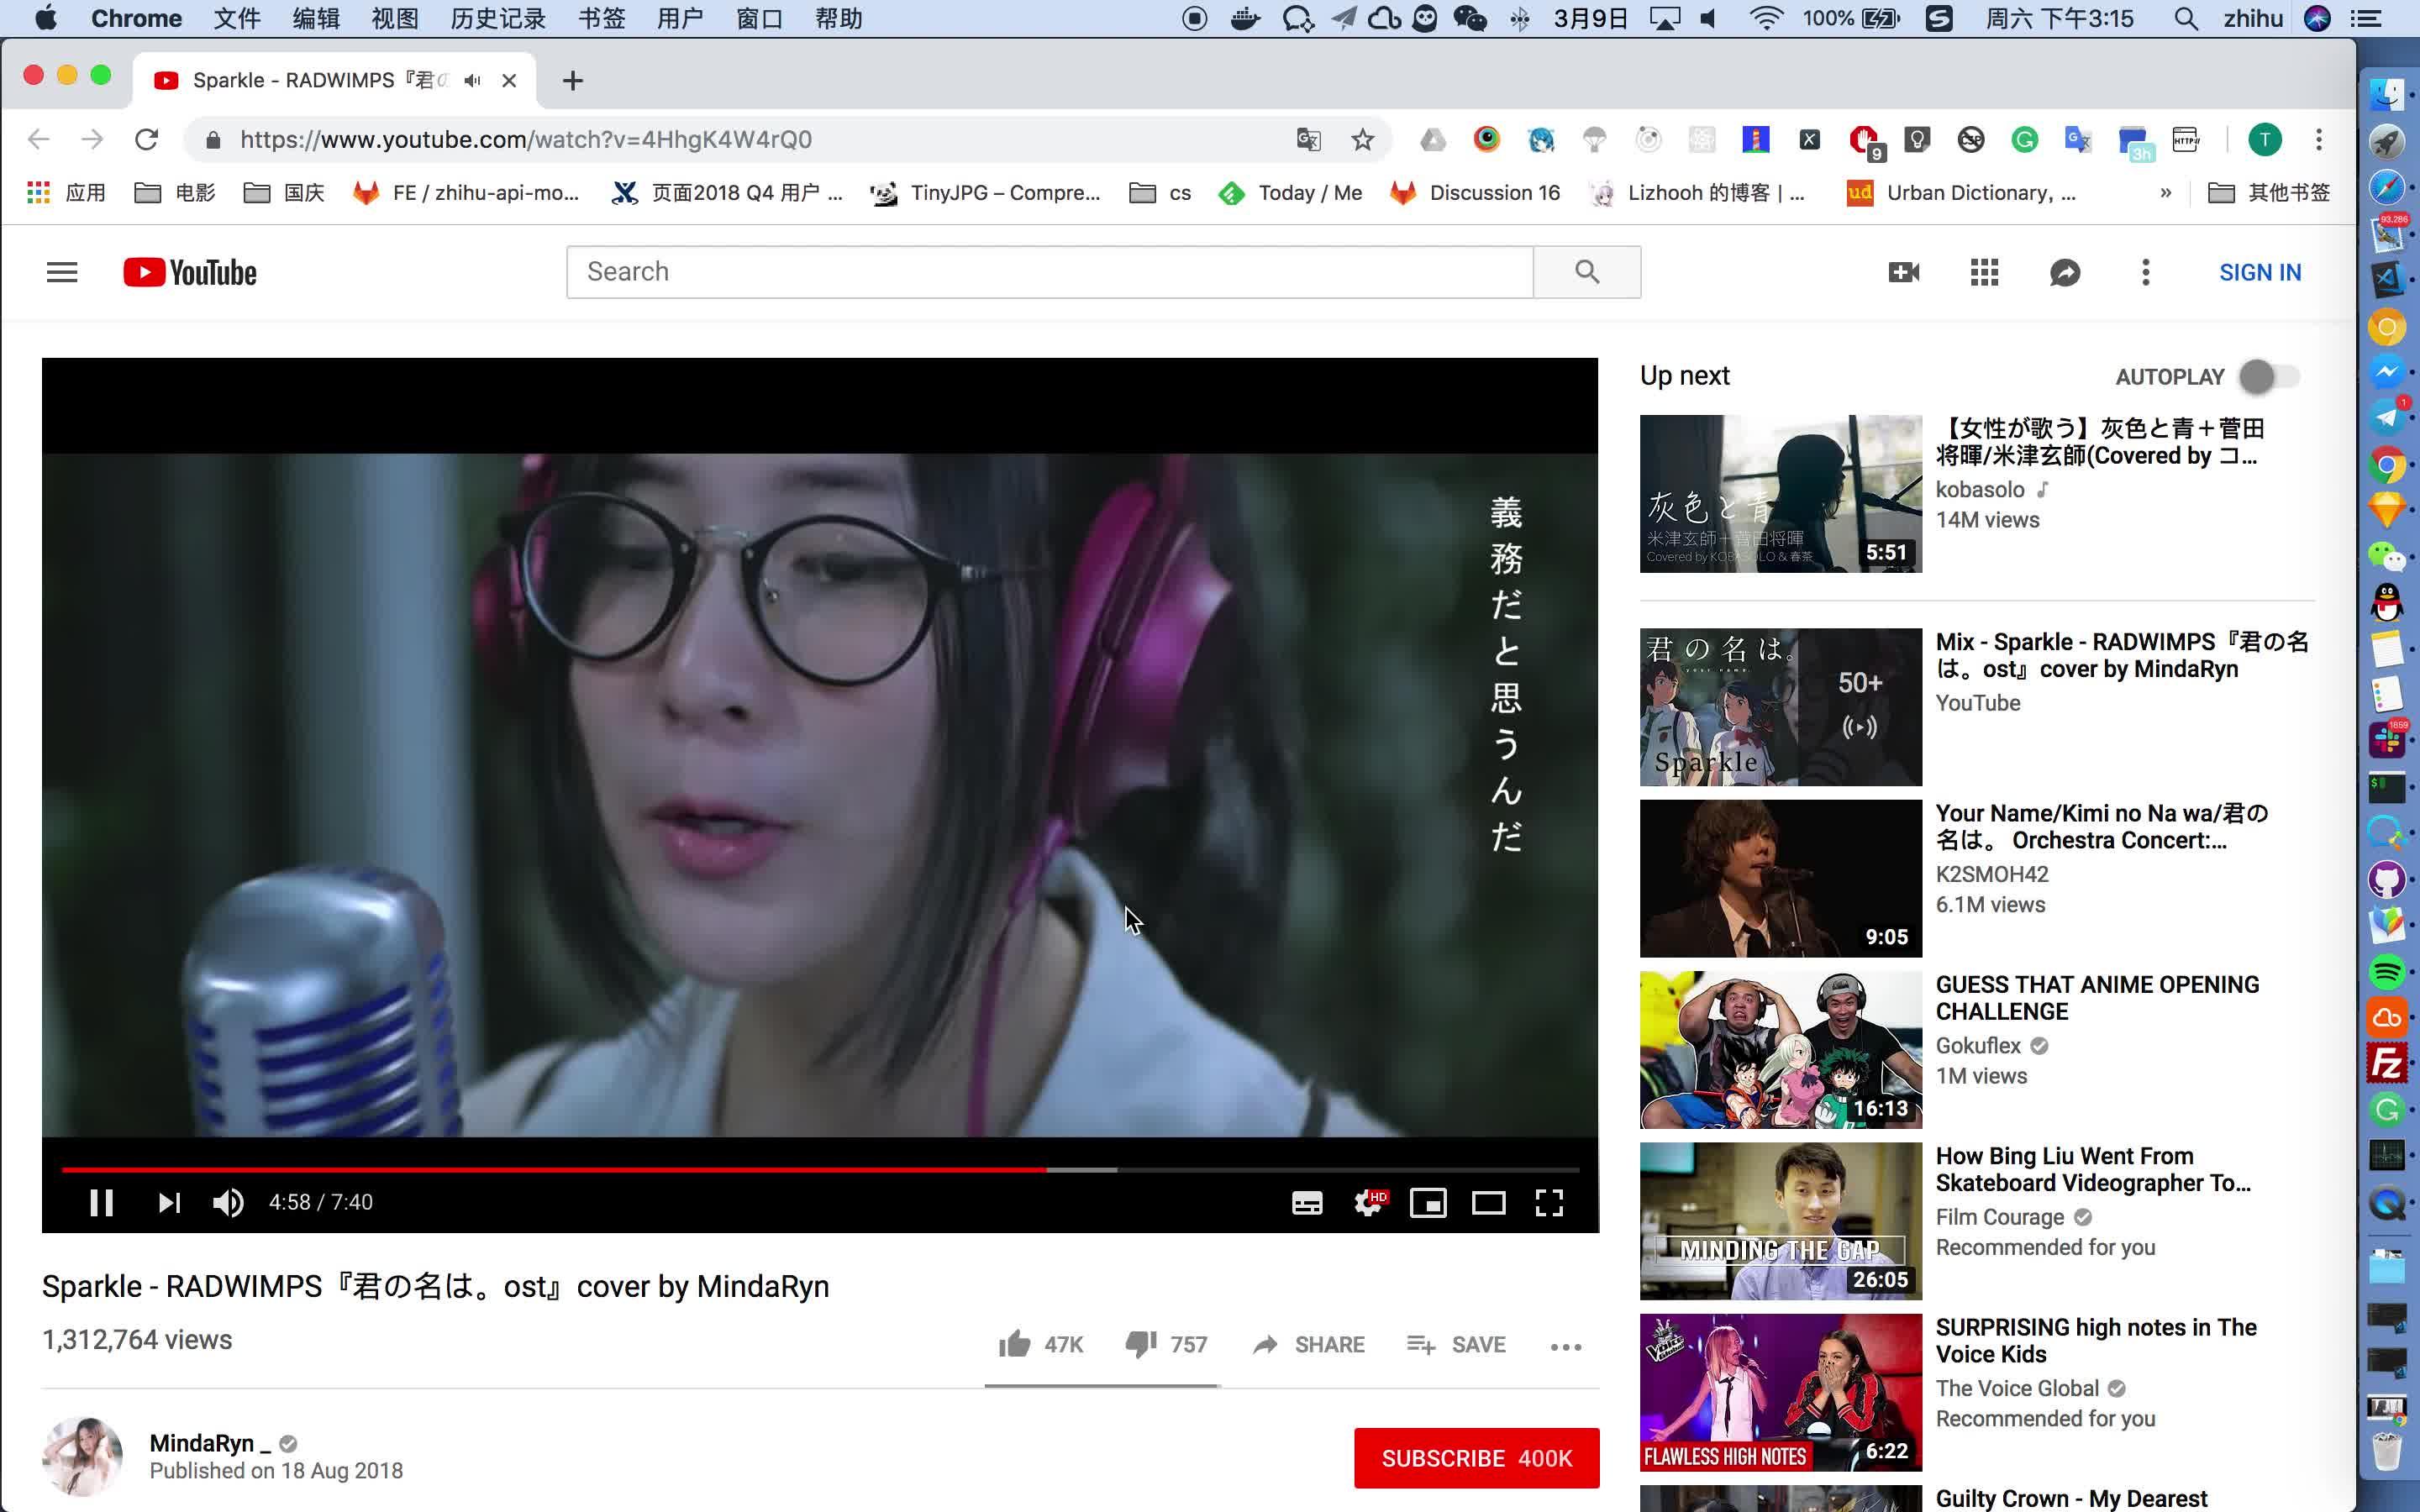Viewport: 2420px width, 1512px height.
Task: Open the YouTube apps grid
Action: (1984, 272)
